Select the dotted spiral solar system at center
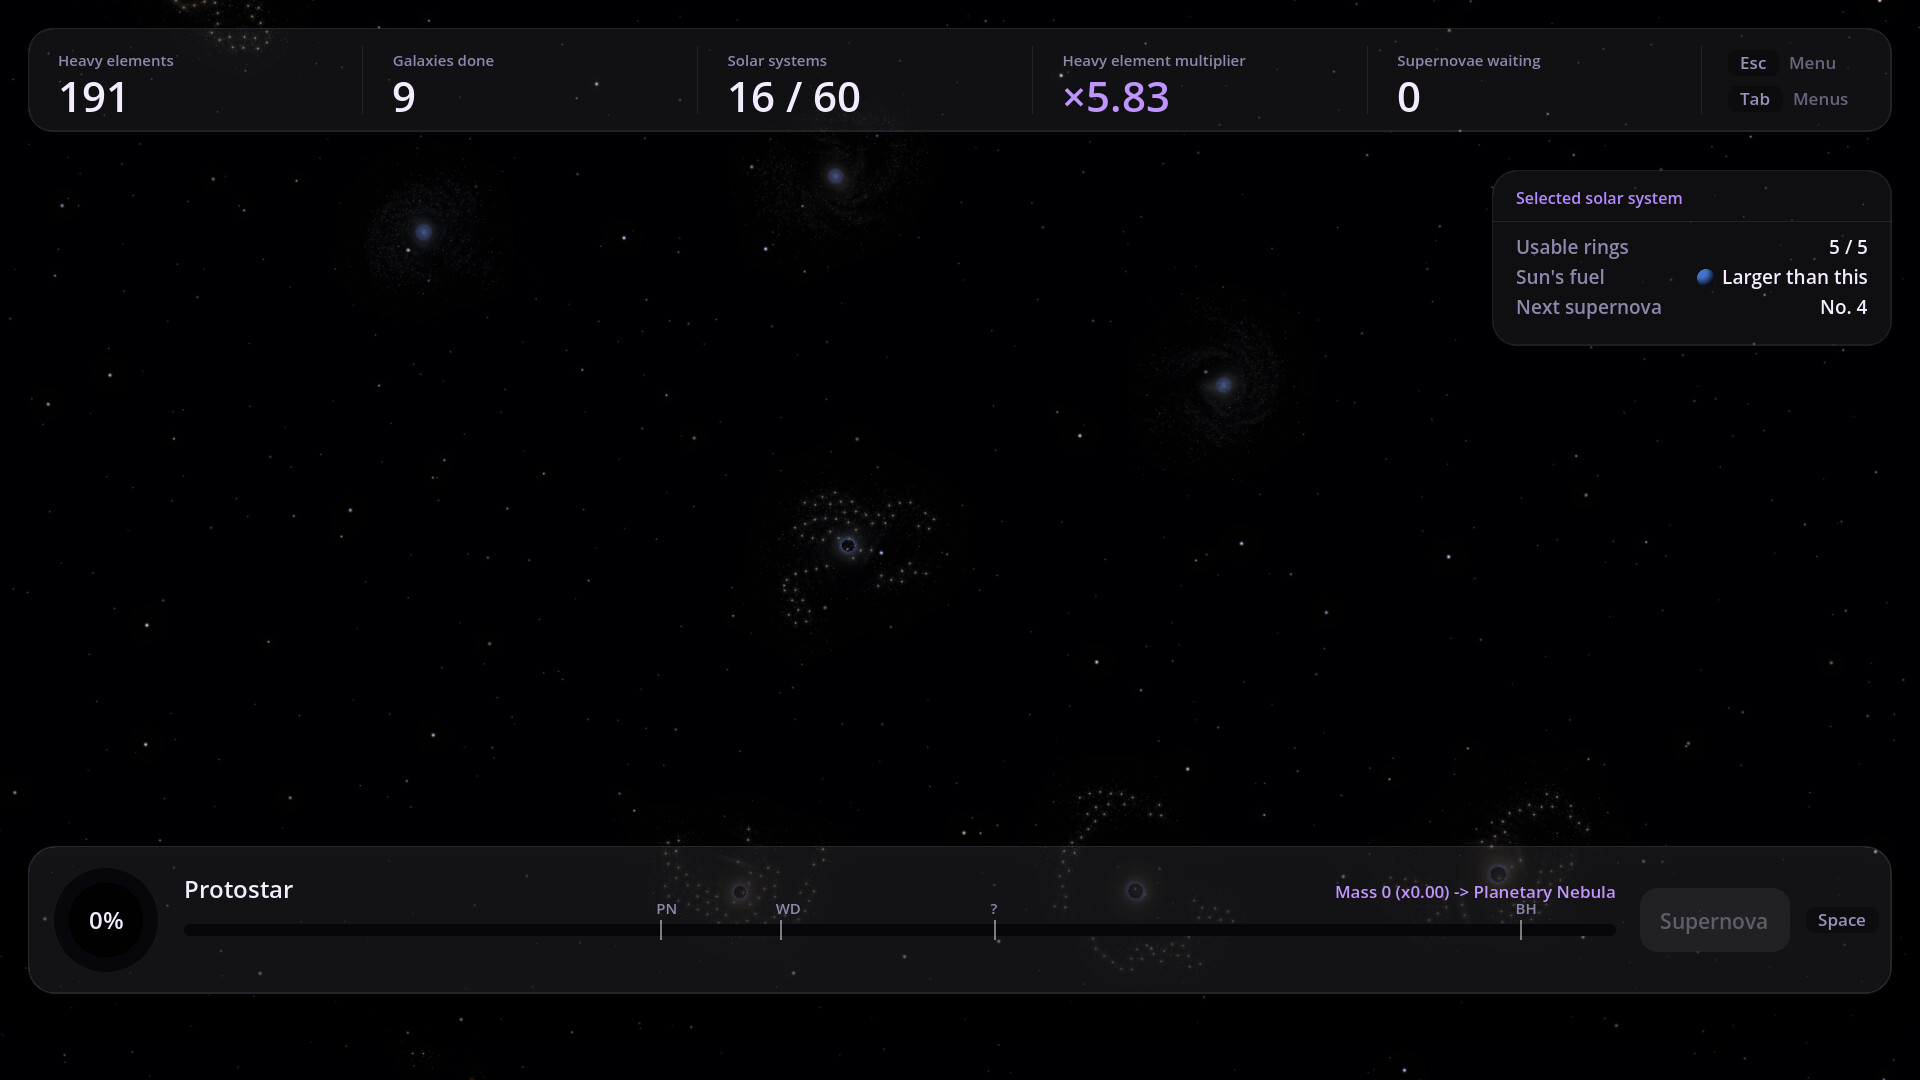 (x=848, y=546)
